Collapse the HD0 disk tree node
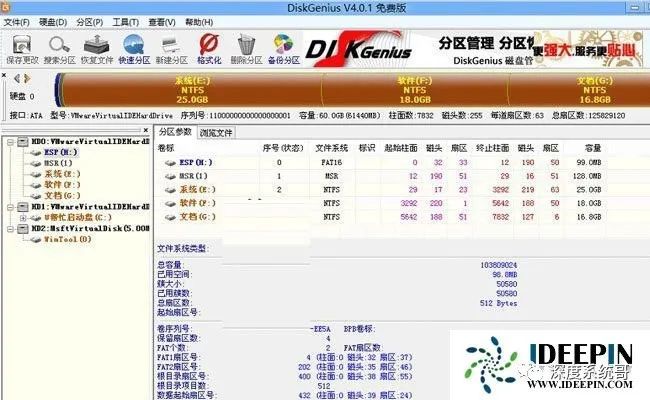Screen dimensions: 650x400 (x=10, y=142)
